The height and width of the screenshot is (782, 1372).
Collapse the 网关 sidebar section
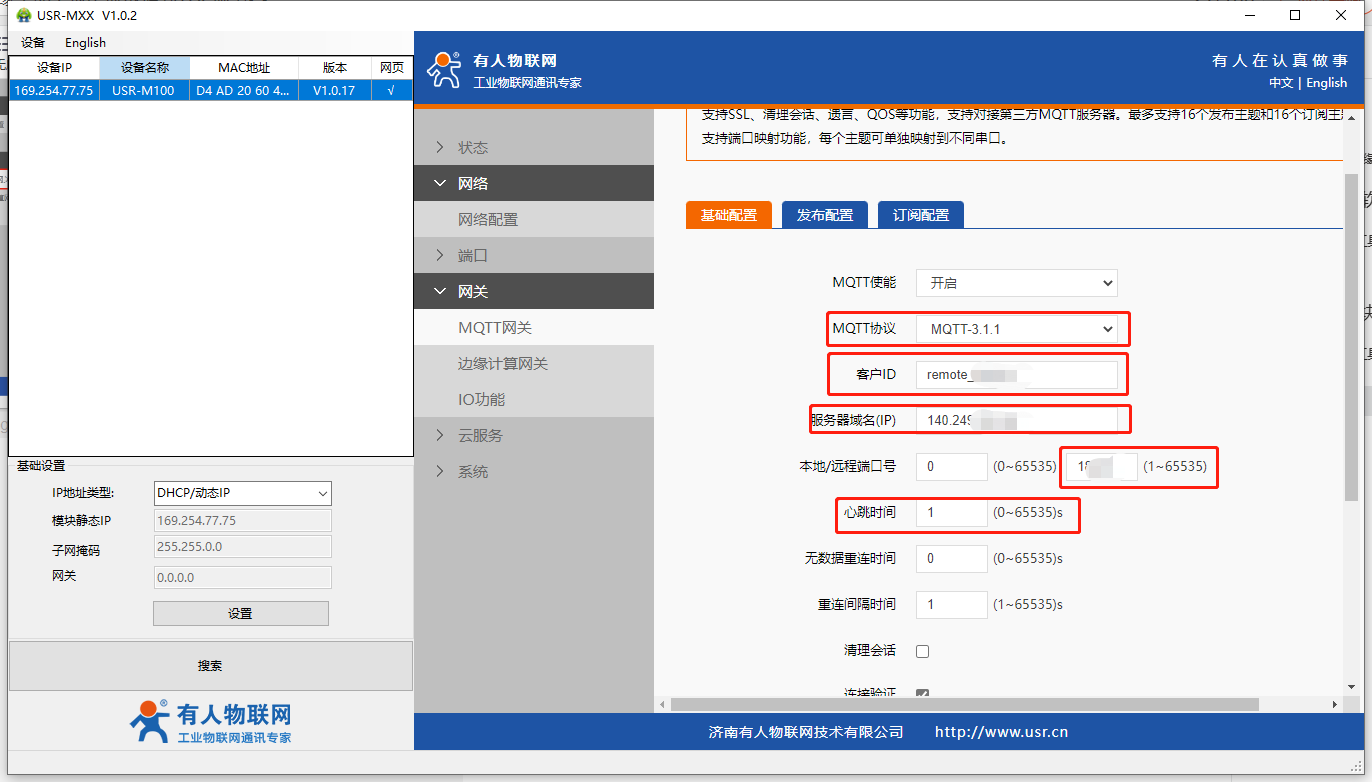click(x=534, y=292)
